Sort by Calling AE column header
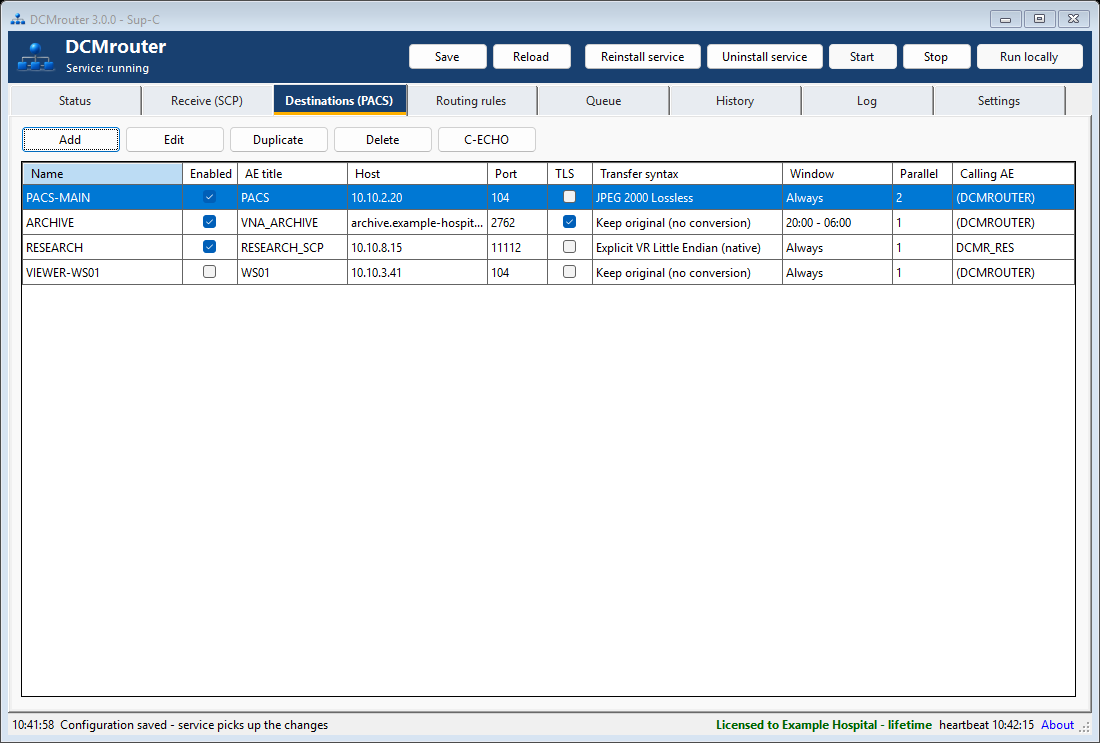The height and width of the screenshot is (743, 1100). 1013,173
